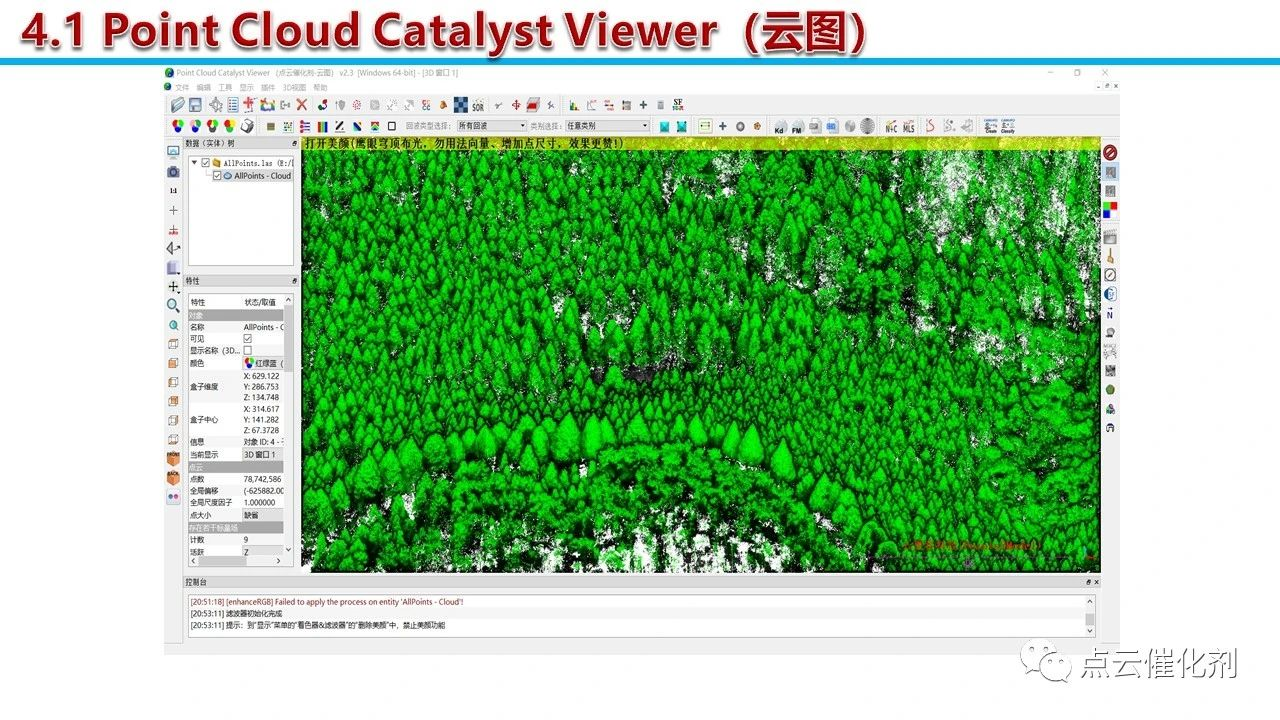Viewport: 1280px width, 720px height.
Task: Click the N+C normals icon
Action: [x=891, y=127]
